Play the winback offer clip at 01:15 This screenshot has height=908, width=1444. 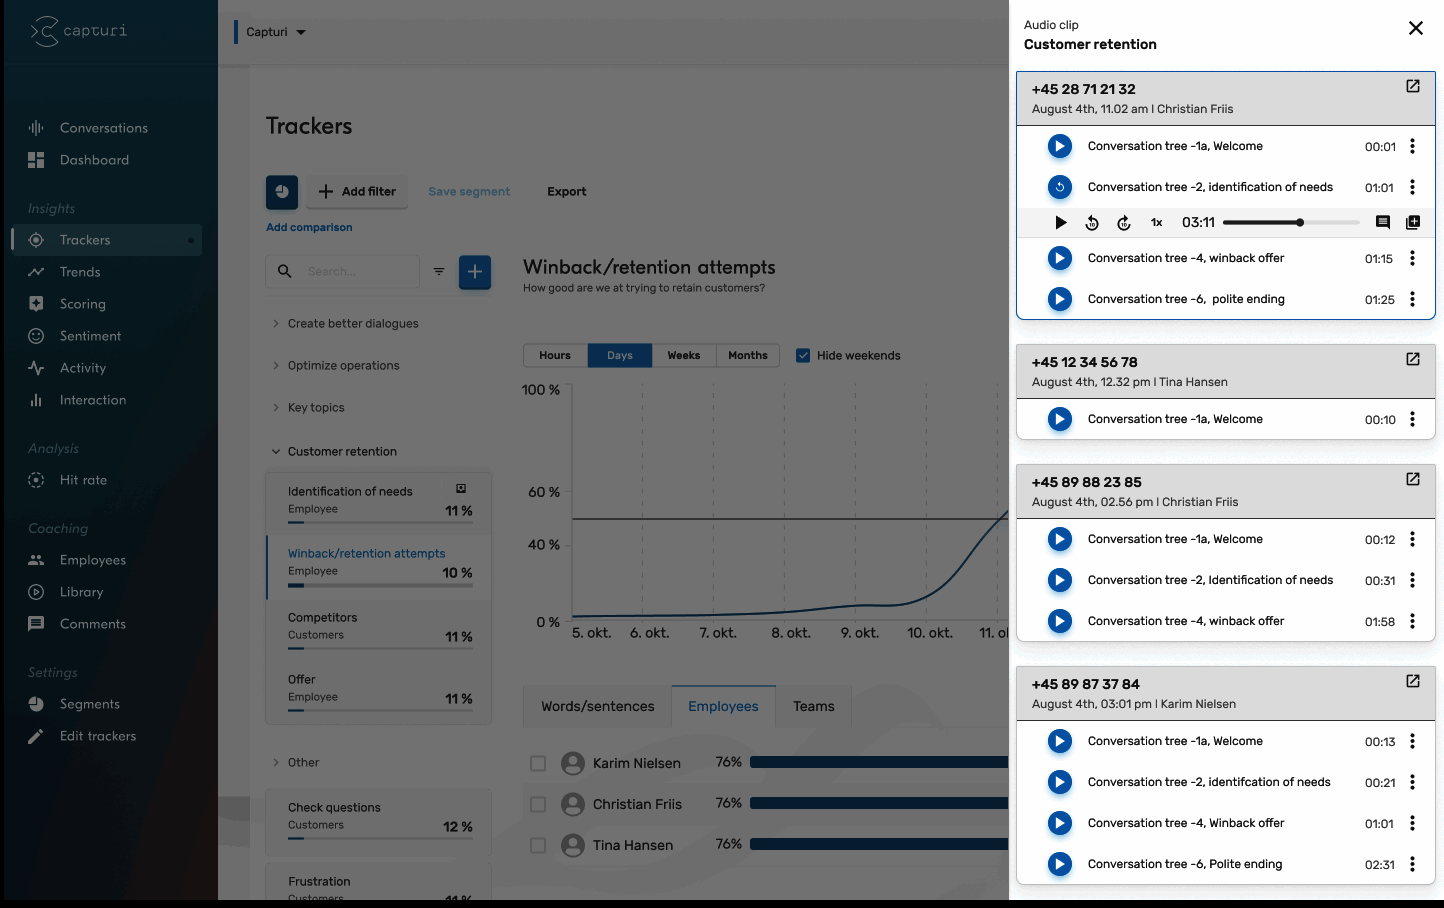(x=1059, y=258)
